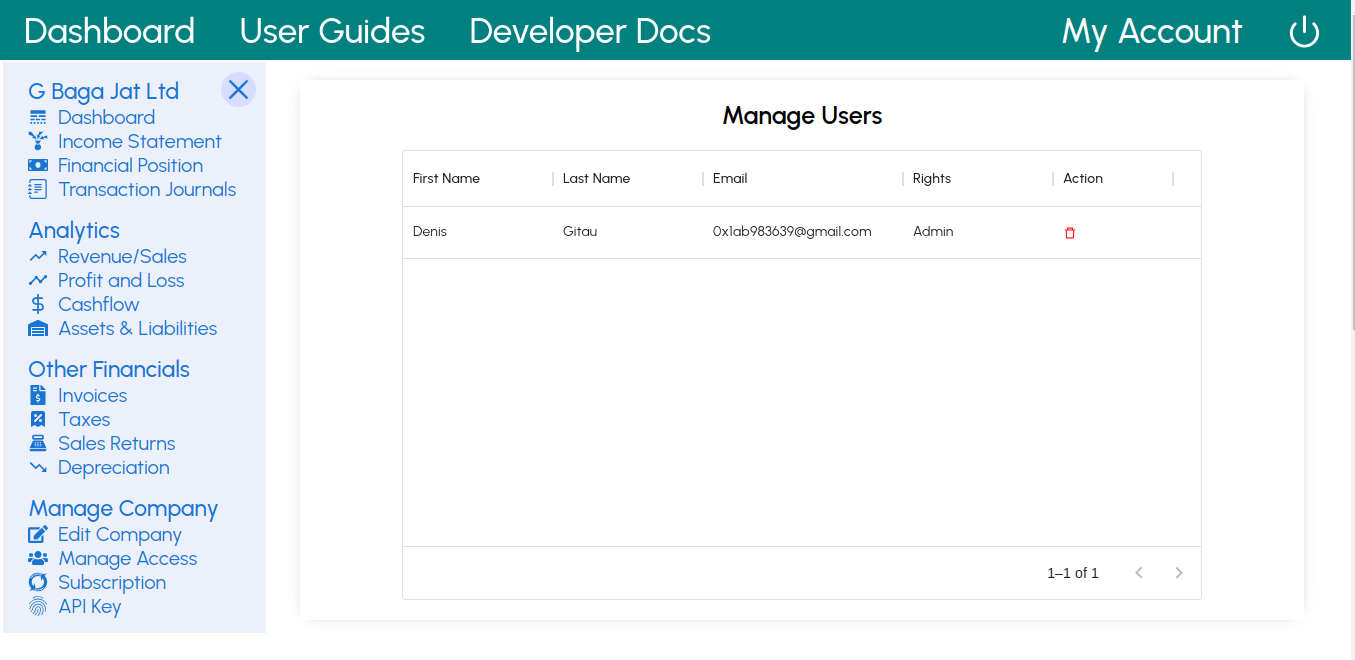Open the Profit and Loss link
Screen dimensions: 1355x660
pos(121,281)
